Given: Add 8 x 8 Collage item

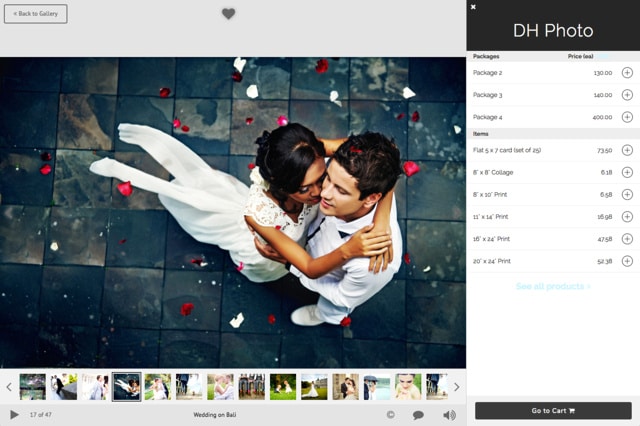Looking at the screenshot, I should pyautogui.click(x=627, y=172).
